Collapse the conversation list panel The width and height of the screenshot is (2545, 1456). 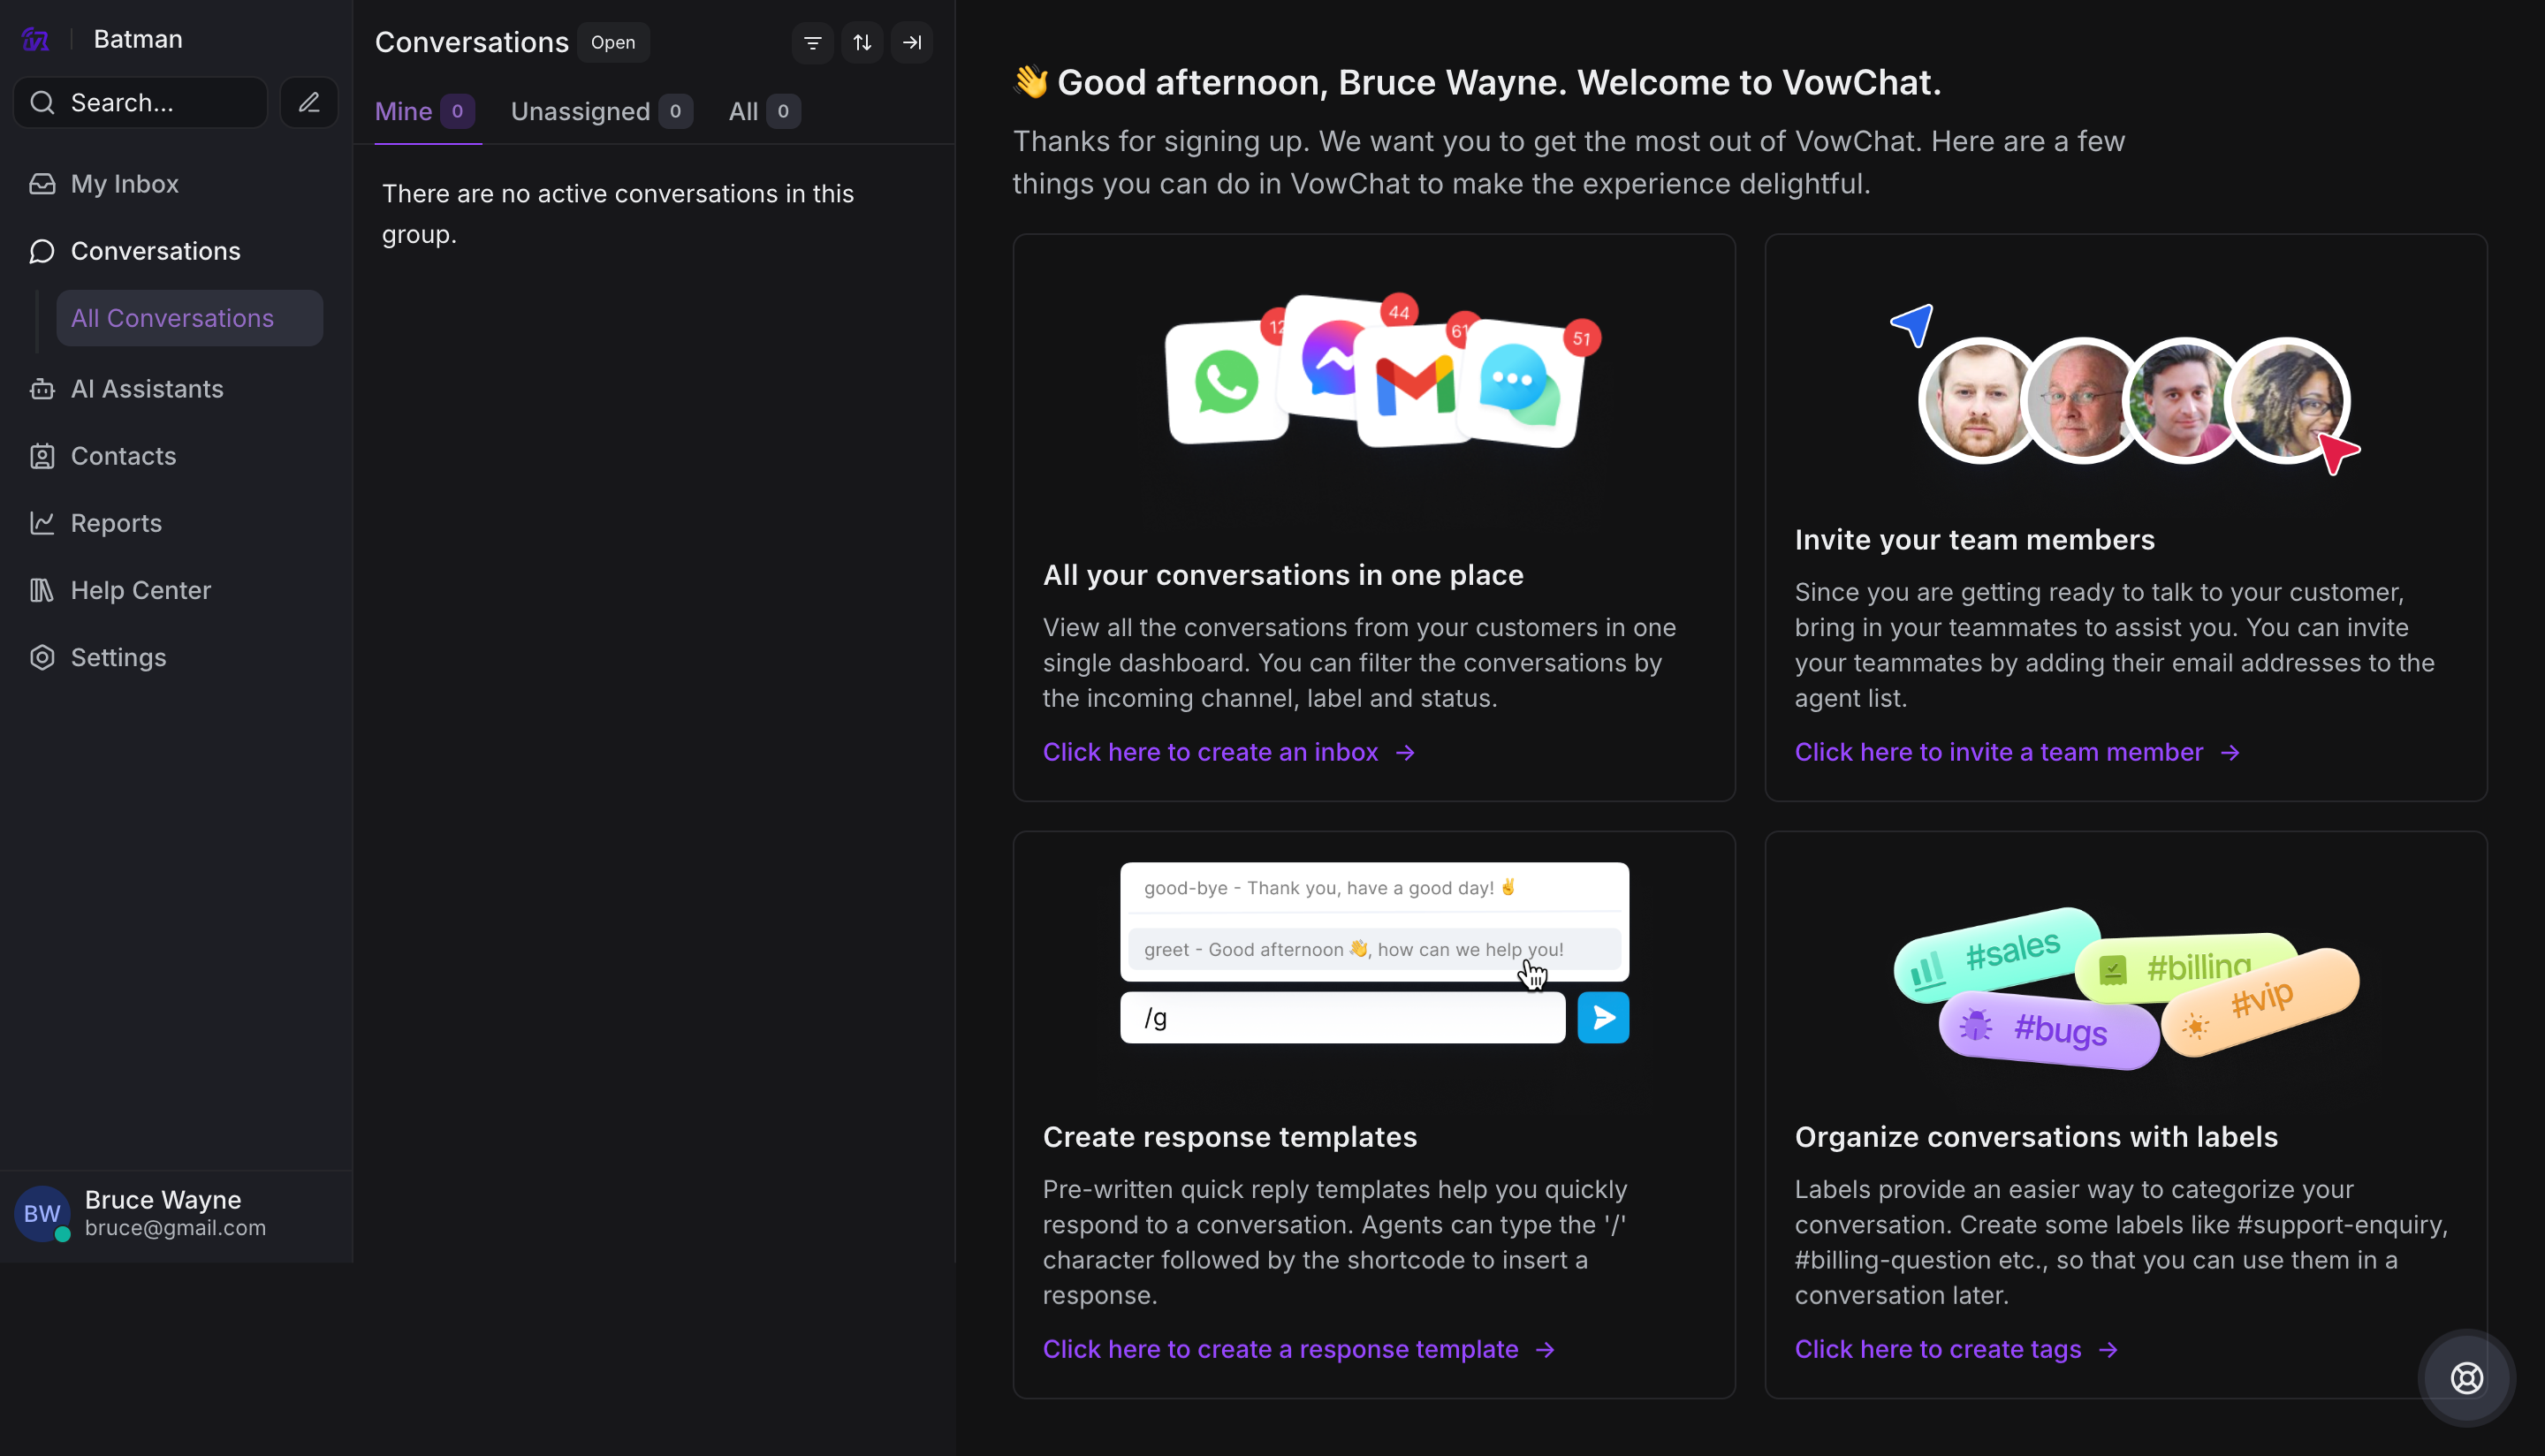(x=912, y=42)
